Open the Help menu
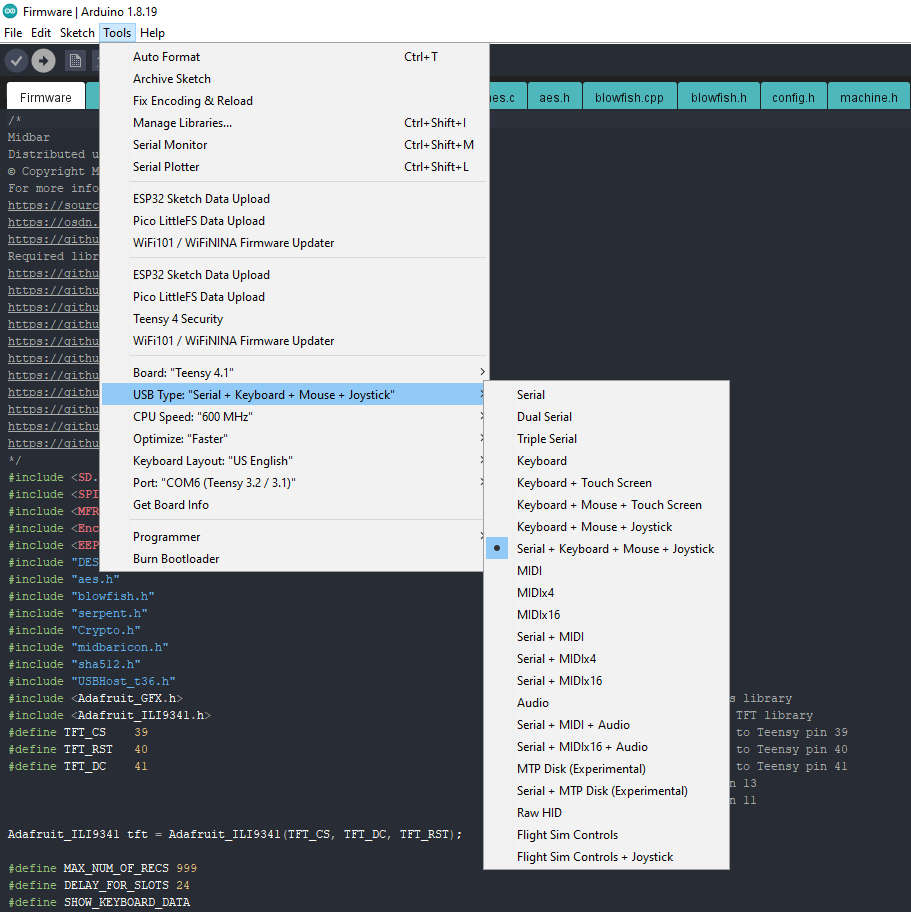 (152, 33)
